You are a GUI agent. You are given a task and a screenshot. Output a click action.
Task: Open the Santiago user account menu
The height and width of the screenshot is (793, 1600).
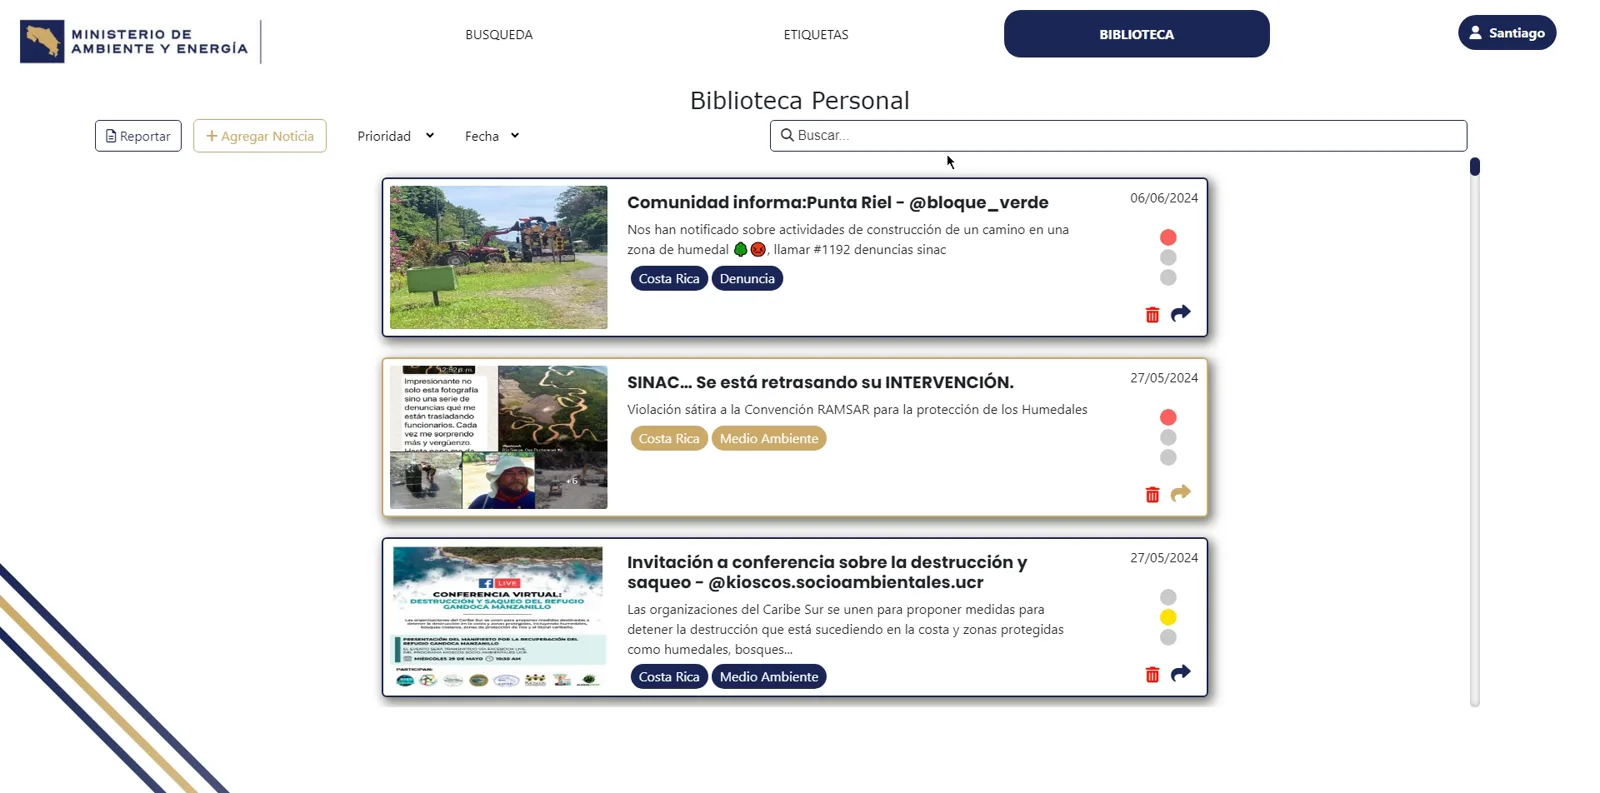(x=1507, y=33)
